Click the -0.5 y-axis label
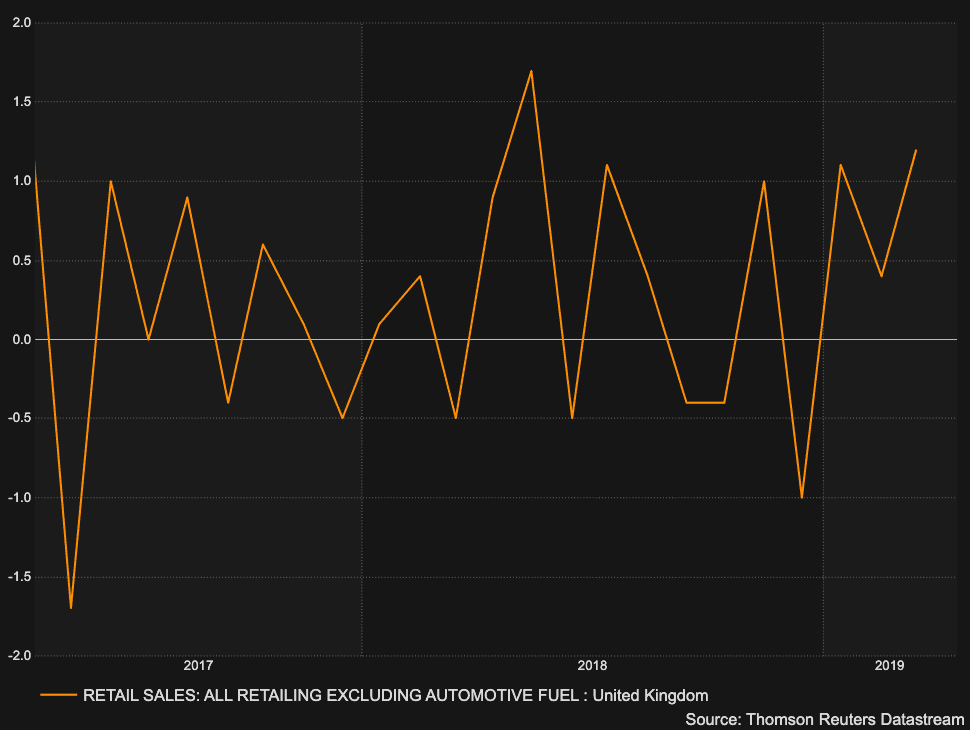This screenshot has width=970, height=730. tap(17, 419)
